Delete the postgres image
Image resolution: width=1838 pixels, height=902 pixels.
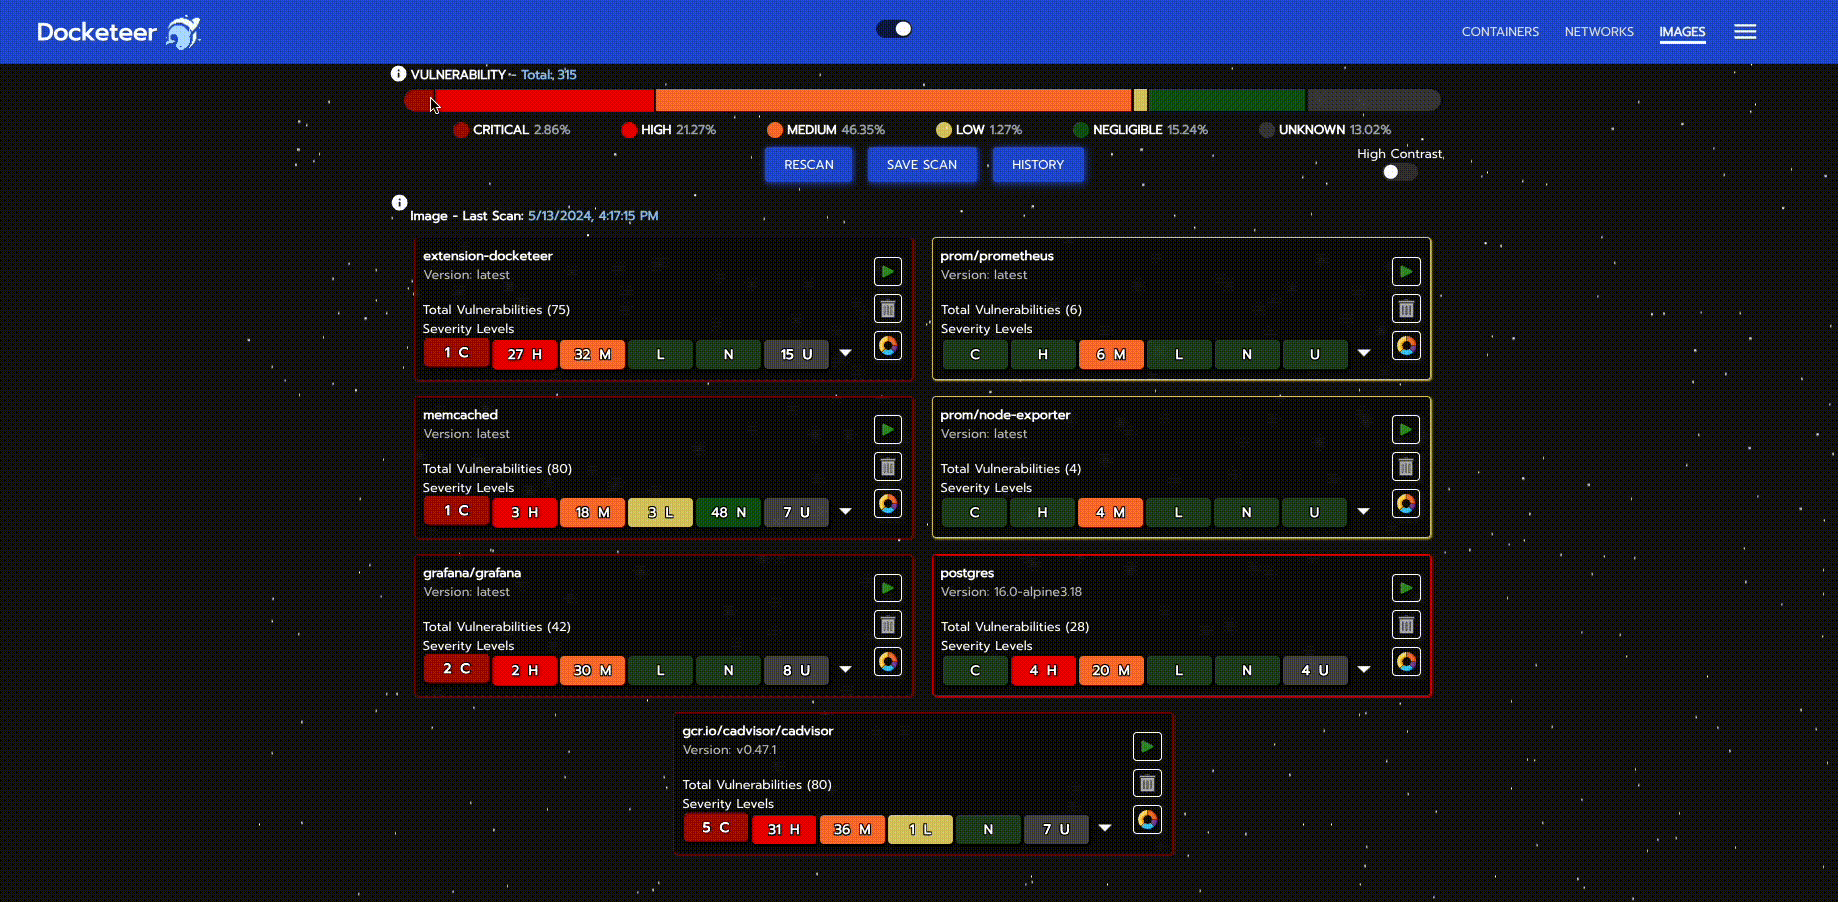tap(1406, 625)
